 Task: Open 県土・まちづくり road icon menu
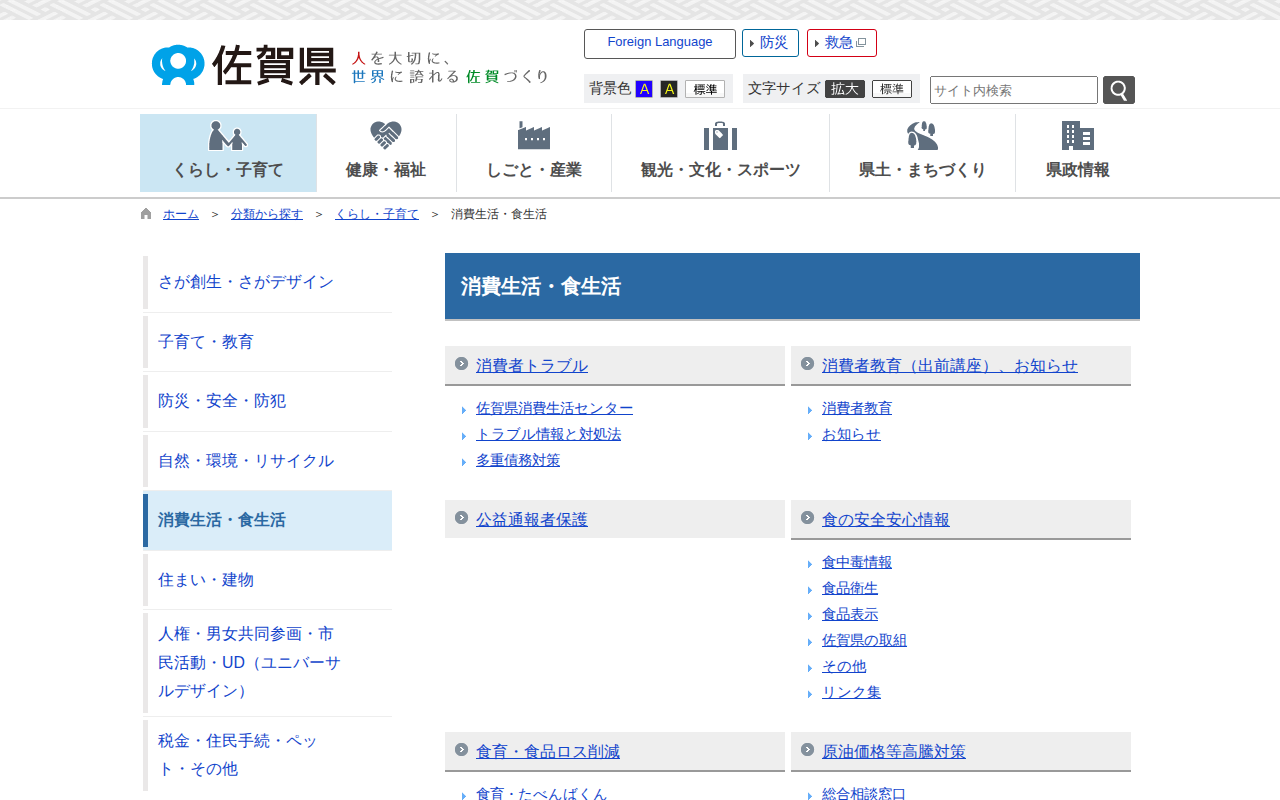click(922, 153)
